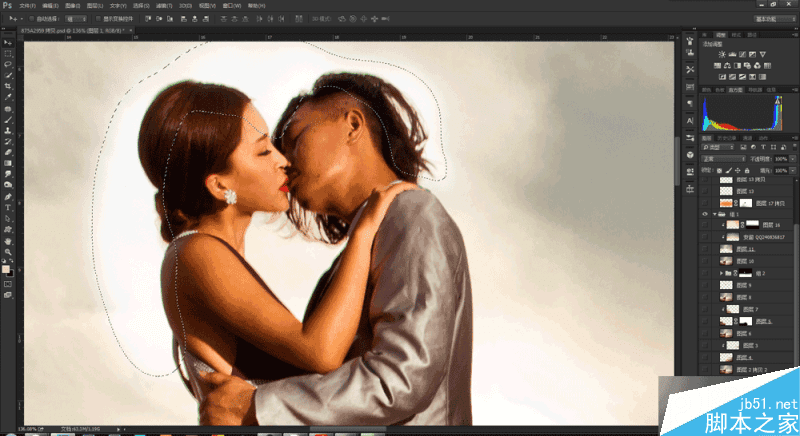Screen dimensions: 800x436
Task: Select the Hand tool
Action: coord(8,241)
